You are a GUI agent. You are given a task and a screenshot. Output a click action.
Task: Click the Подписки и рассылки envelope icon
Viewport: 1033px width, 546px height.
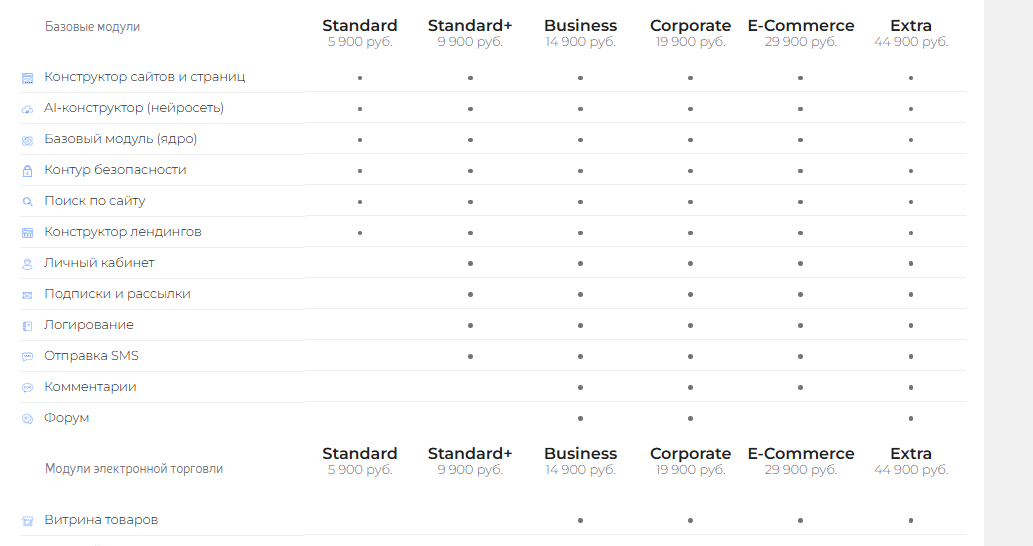coord(28,295)
